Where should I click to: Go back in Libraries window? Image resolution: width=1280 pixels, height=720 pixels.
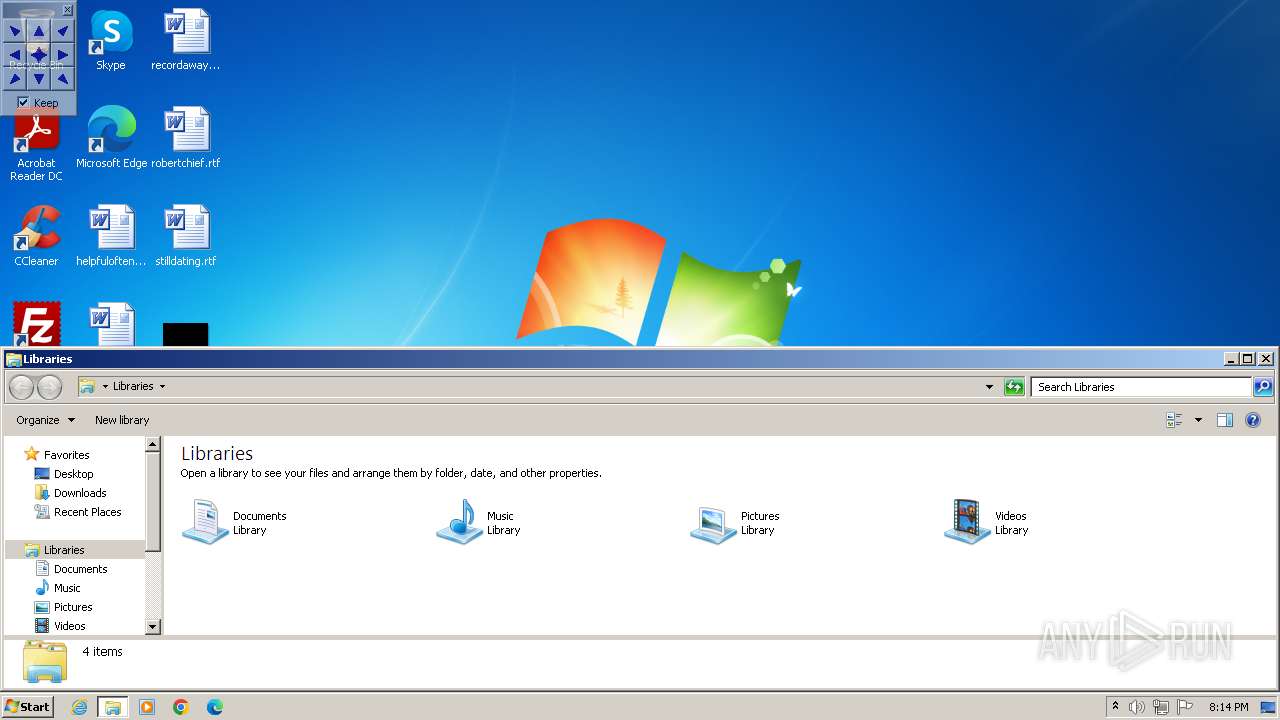[x=21, y=387]
